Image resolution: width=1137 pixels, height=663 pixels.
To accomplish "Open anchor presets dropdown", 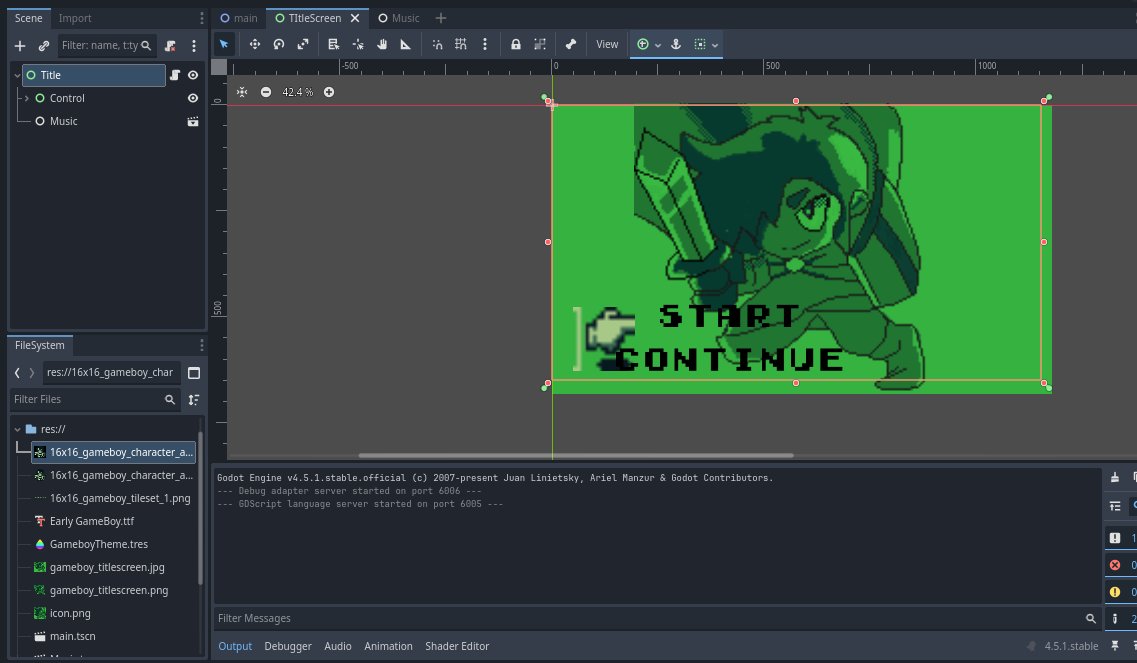I will (648, 44).
